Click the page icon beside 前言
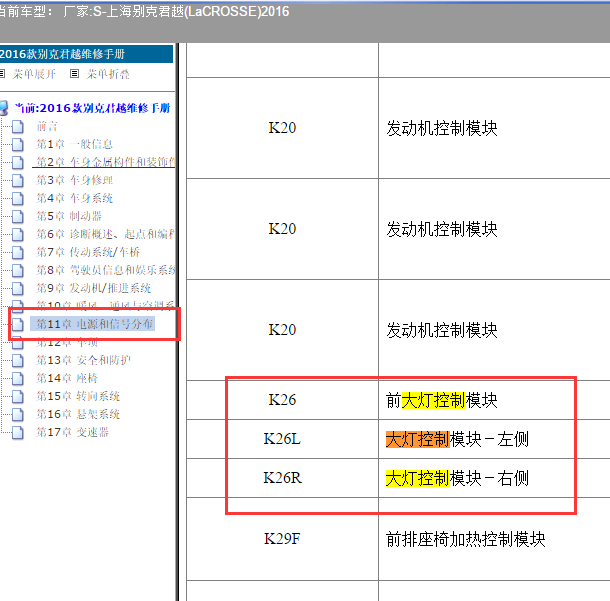610x601 pixels. [18, 126]
